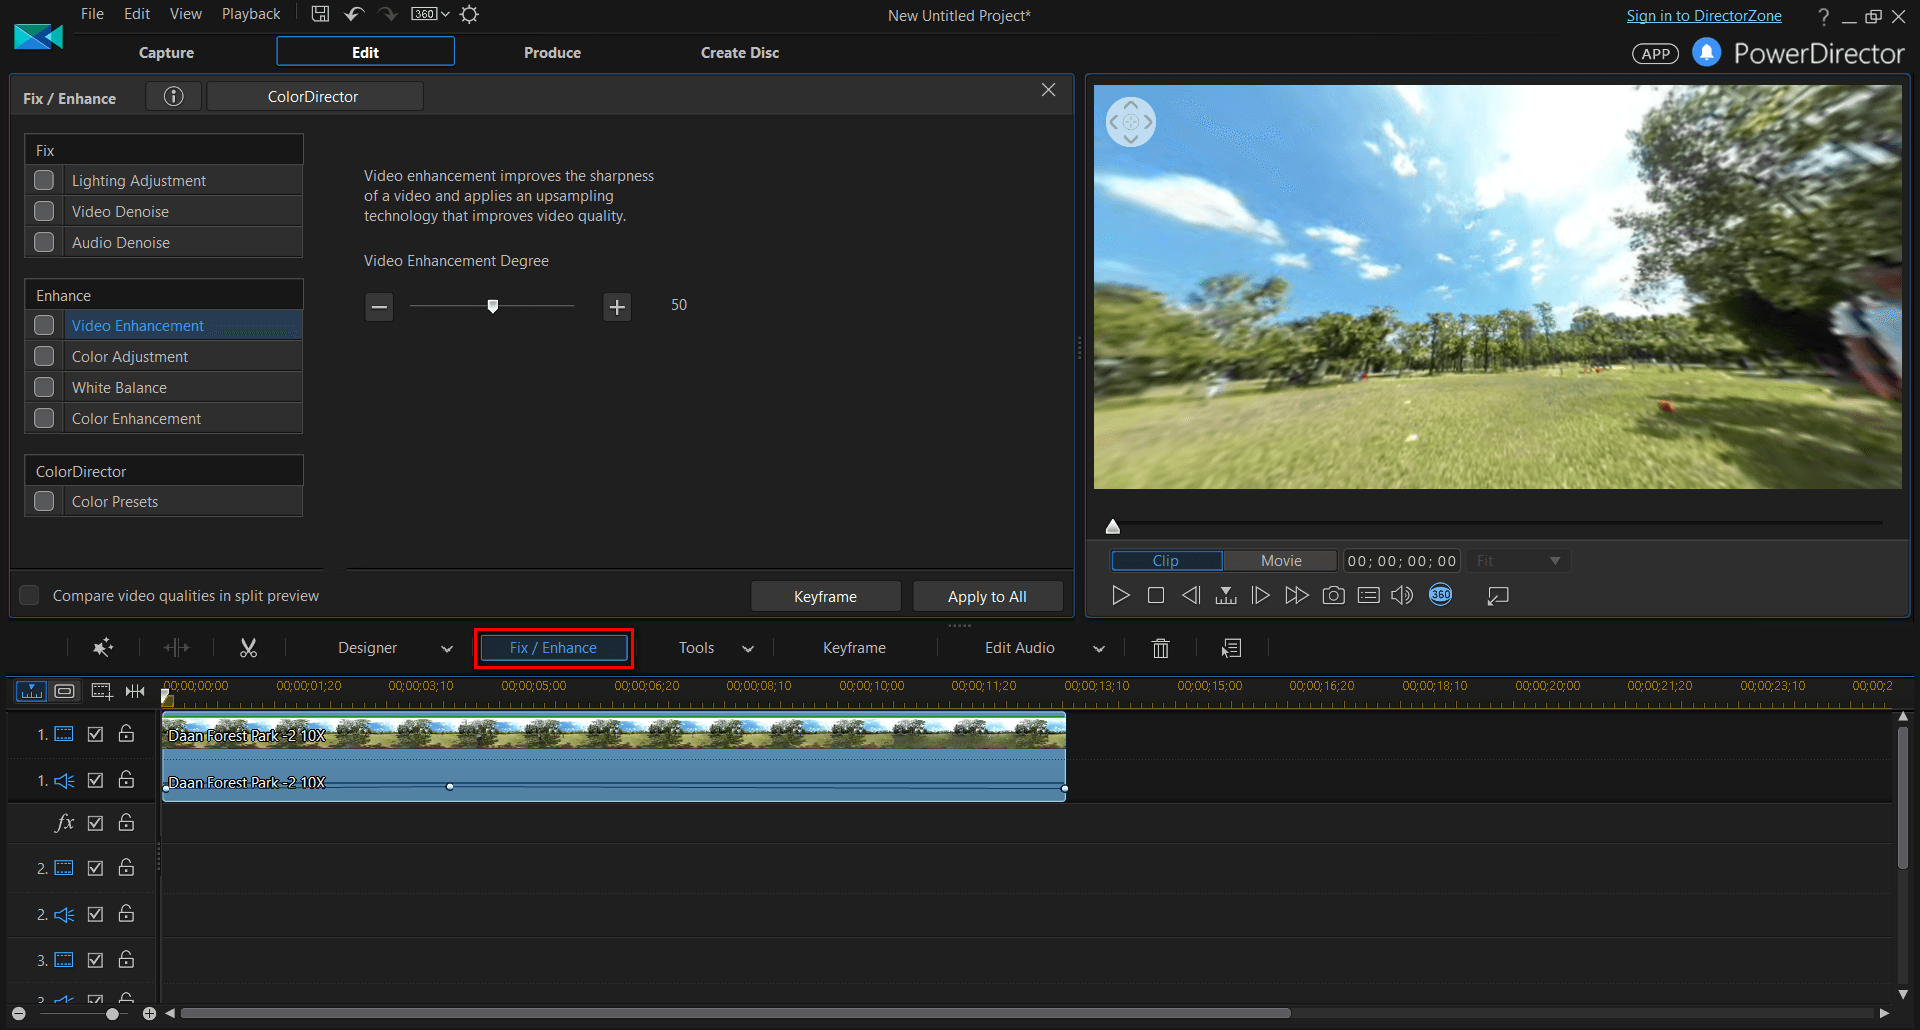Viewport: 1920px width, 1030px height.
Task: Enable the Color Enhancement checkbox
Action: coord(44,418)
